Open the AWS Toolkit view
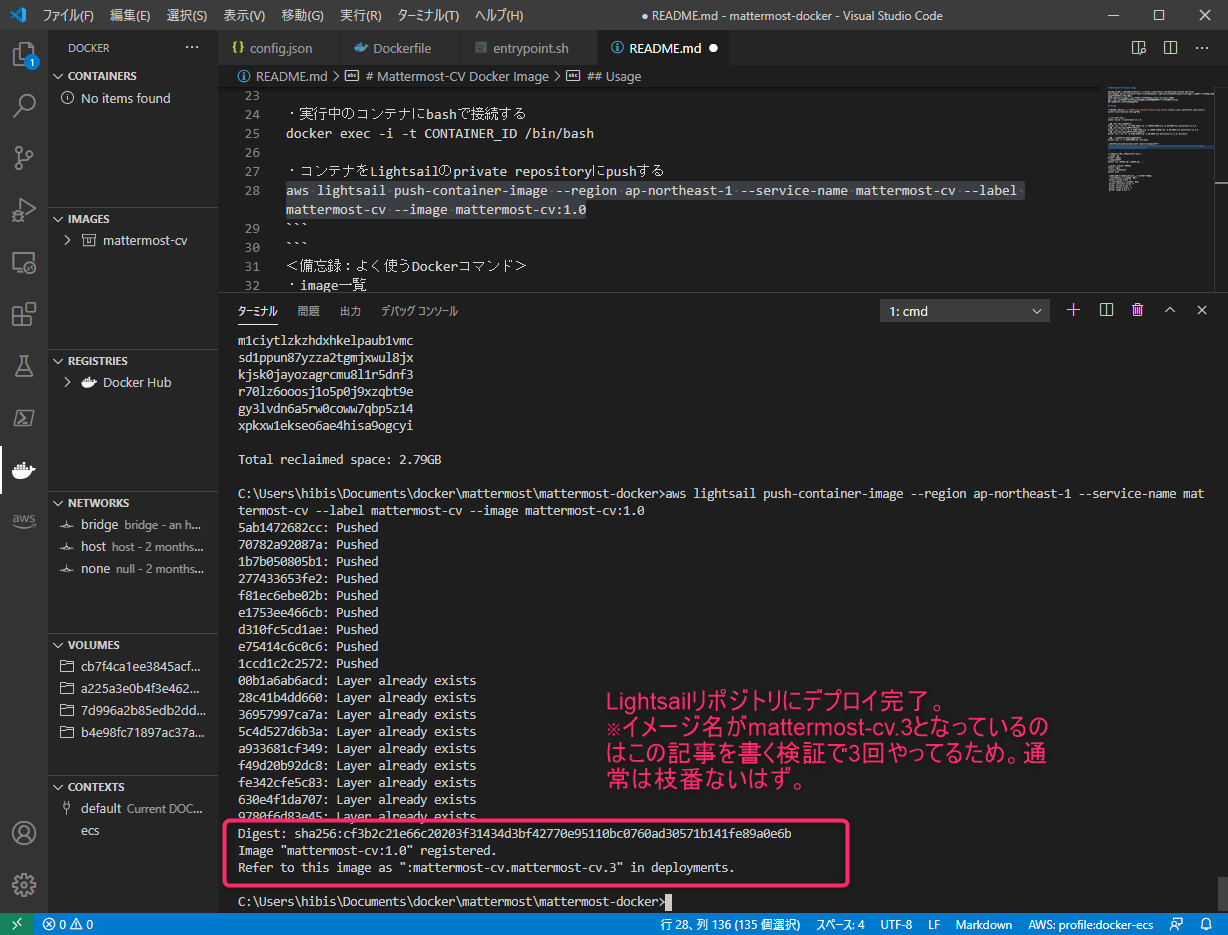 [24, 521]
